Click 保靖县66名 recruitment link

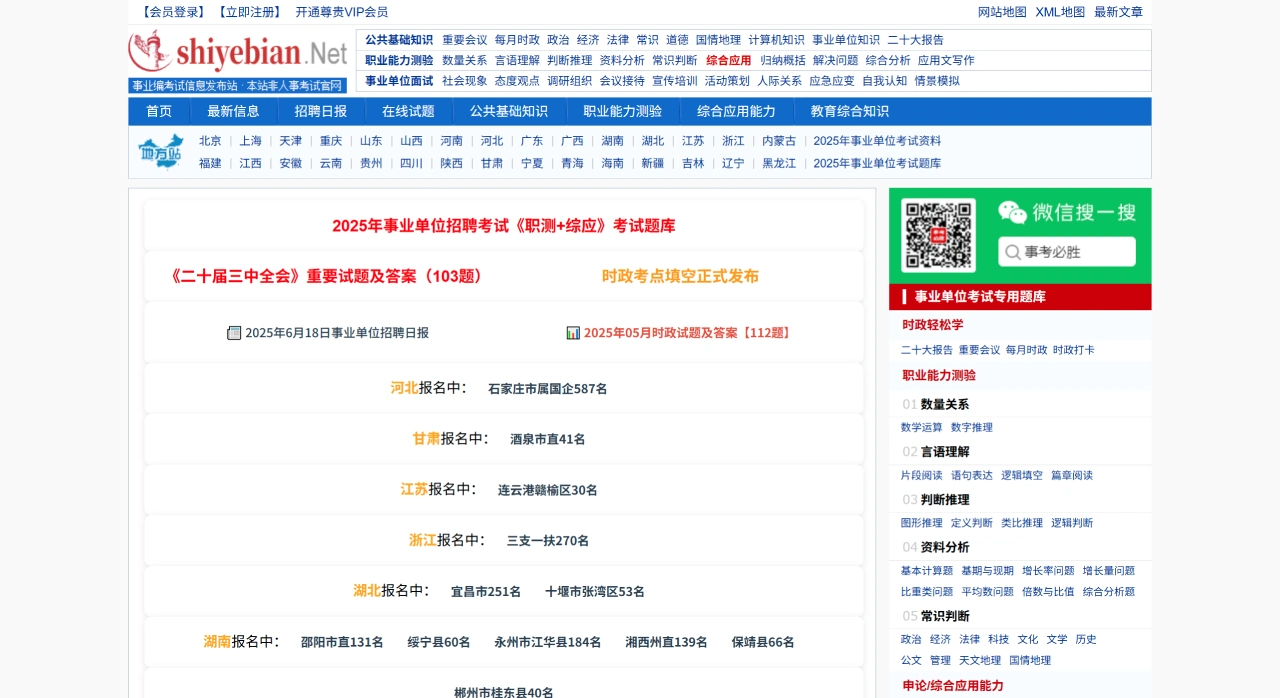[762, 642]
